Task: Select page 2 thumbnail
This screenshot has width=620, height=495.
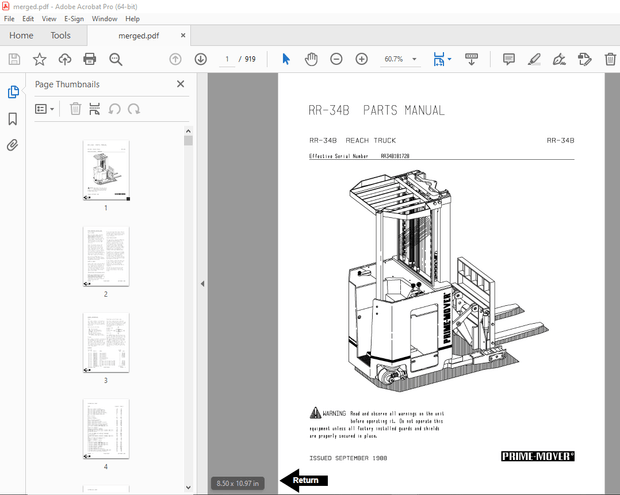Action: (106, 257)
